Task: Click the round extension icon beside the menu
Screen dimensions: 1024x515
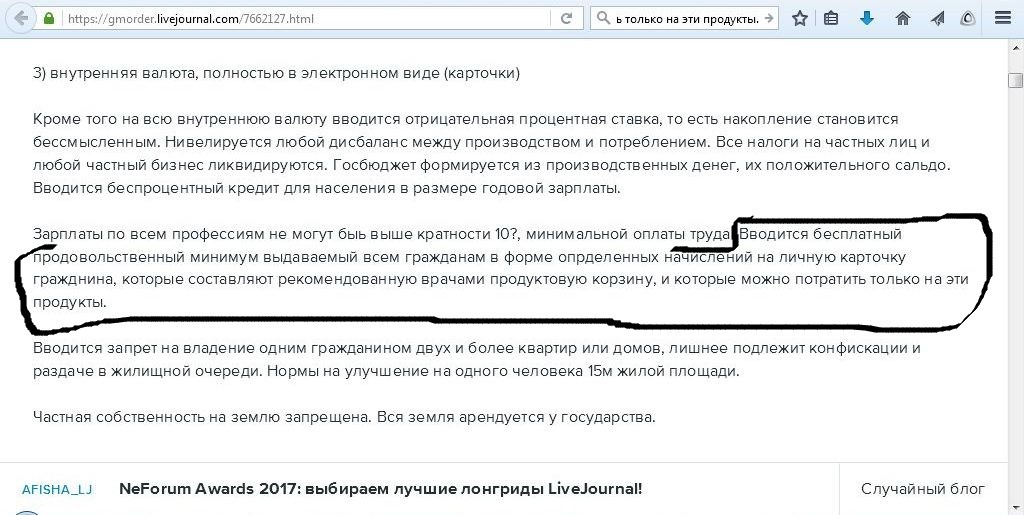Action: (x=968, y=19)
